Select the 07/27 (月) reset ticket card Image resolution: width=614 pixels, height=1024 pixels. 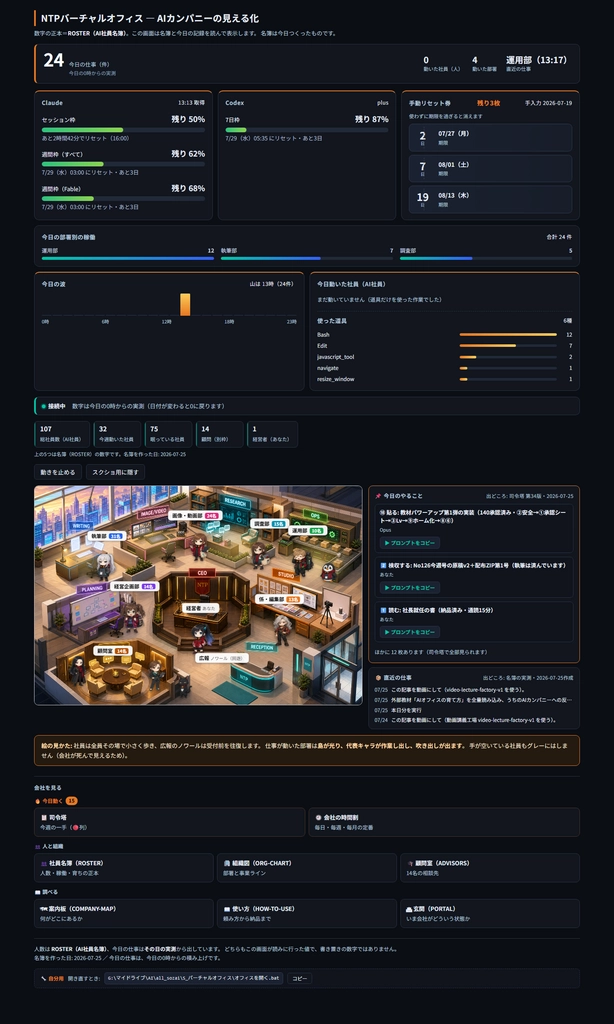pos(491,138)
